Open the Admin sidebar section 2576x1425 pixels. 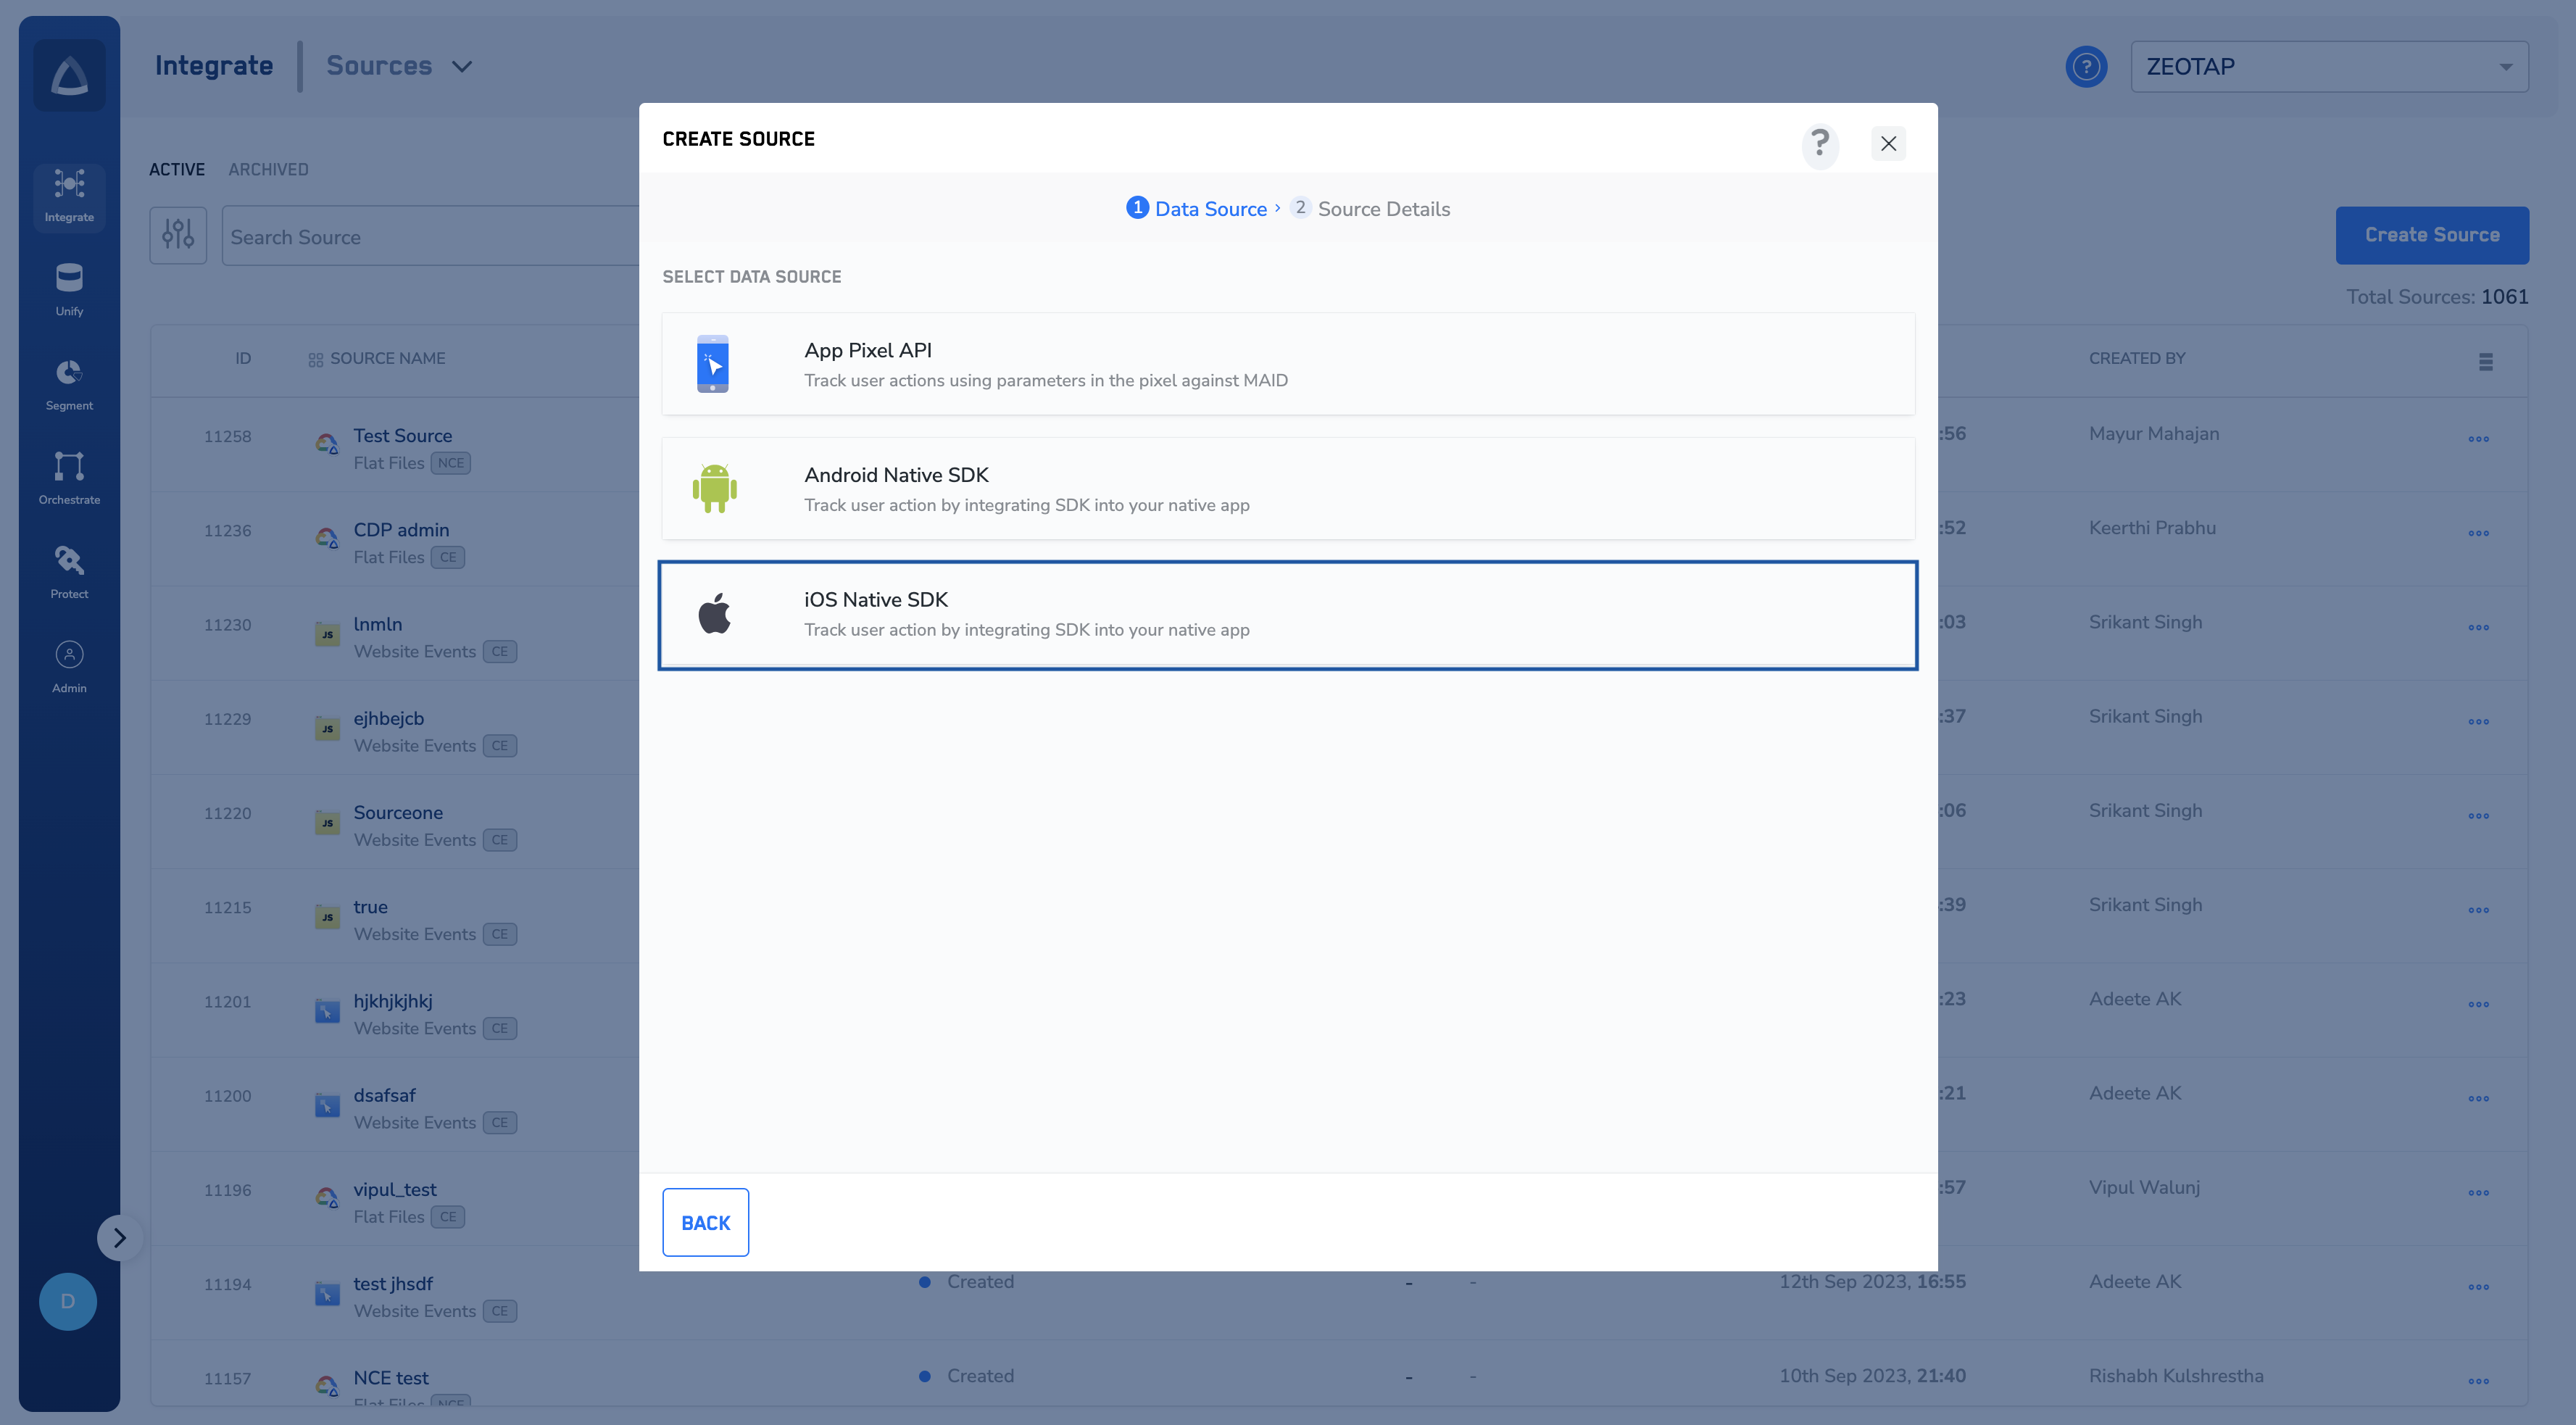(69, 667)
